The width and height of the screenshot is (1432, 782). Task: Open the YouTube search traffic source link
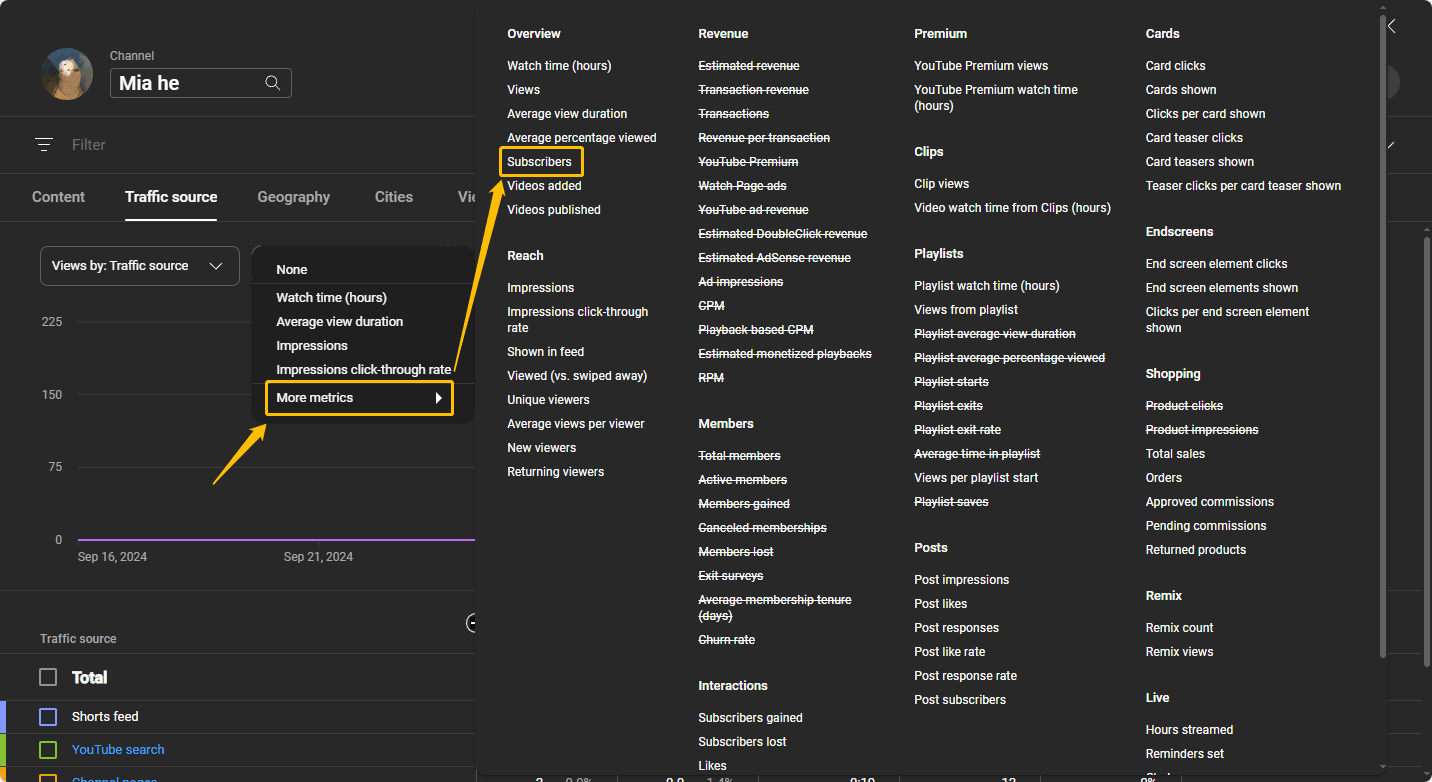[x=118, y=750]
